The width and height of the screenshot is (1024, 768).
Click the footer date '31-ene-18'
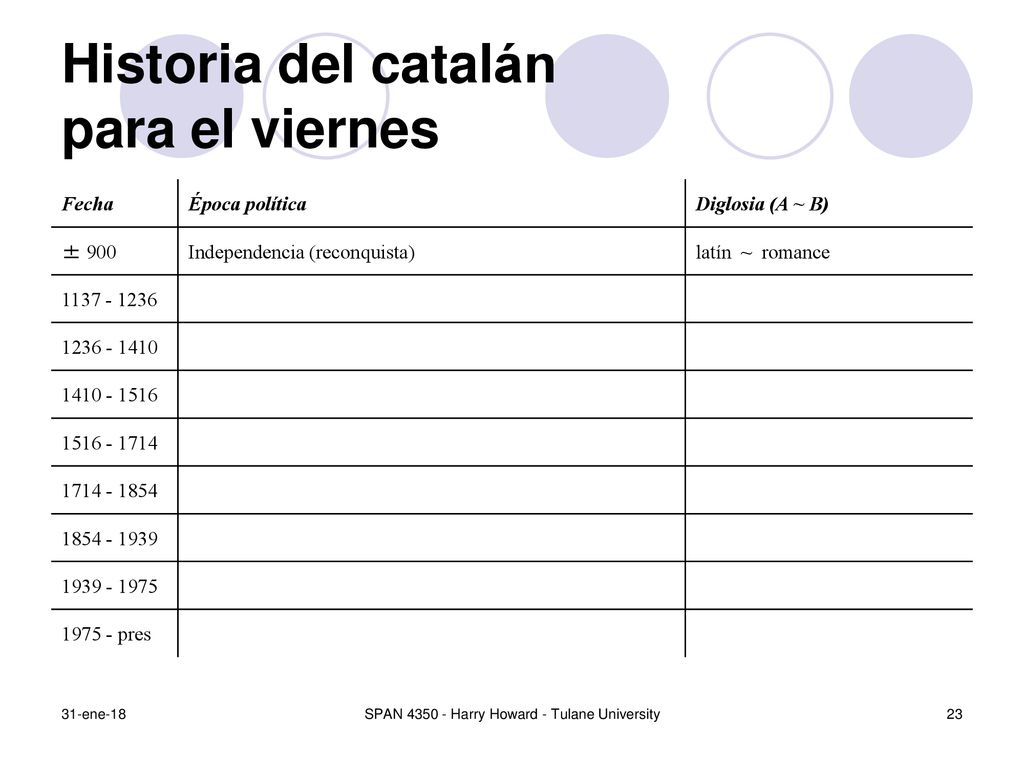pyautogui.click(x=93, y=714)
